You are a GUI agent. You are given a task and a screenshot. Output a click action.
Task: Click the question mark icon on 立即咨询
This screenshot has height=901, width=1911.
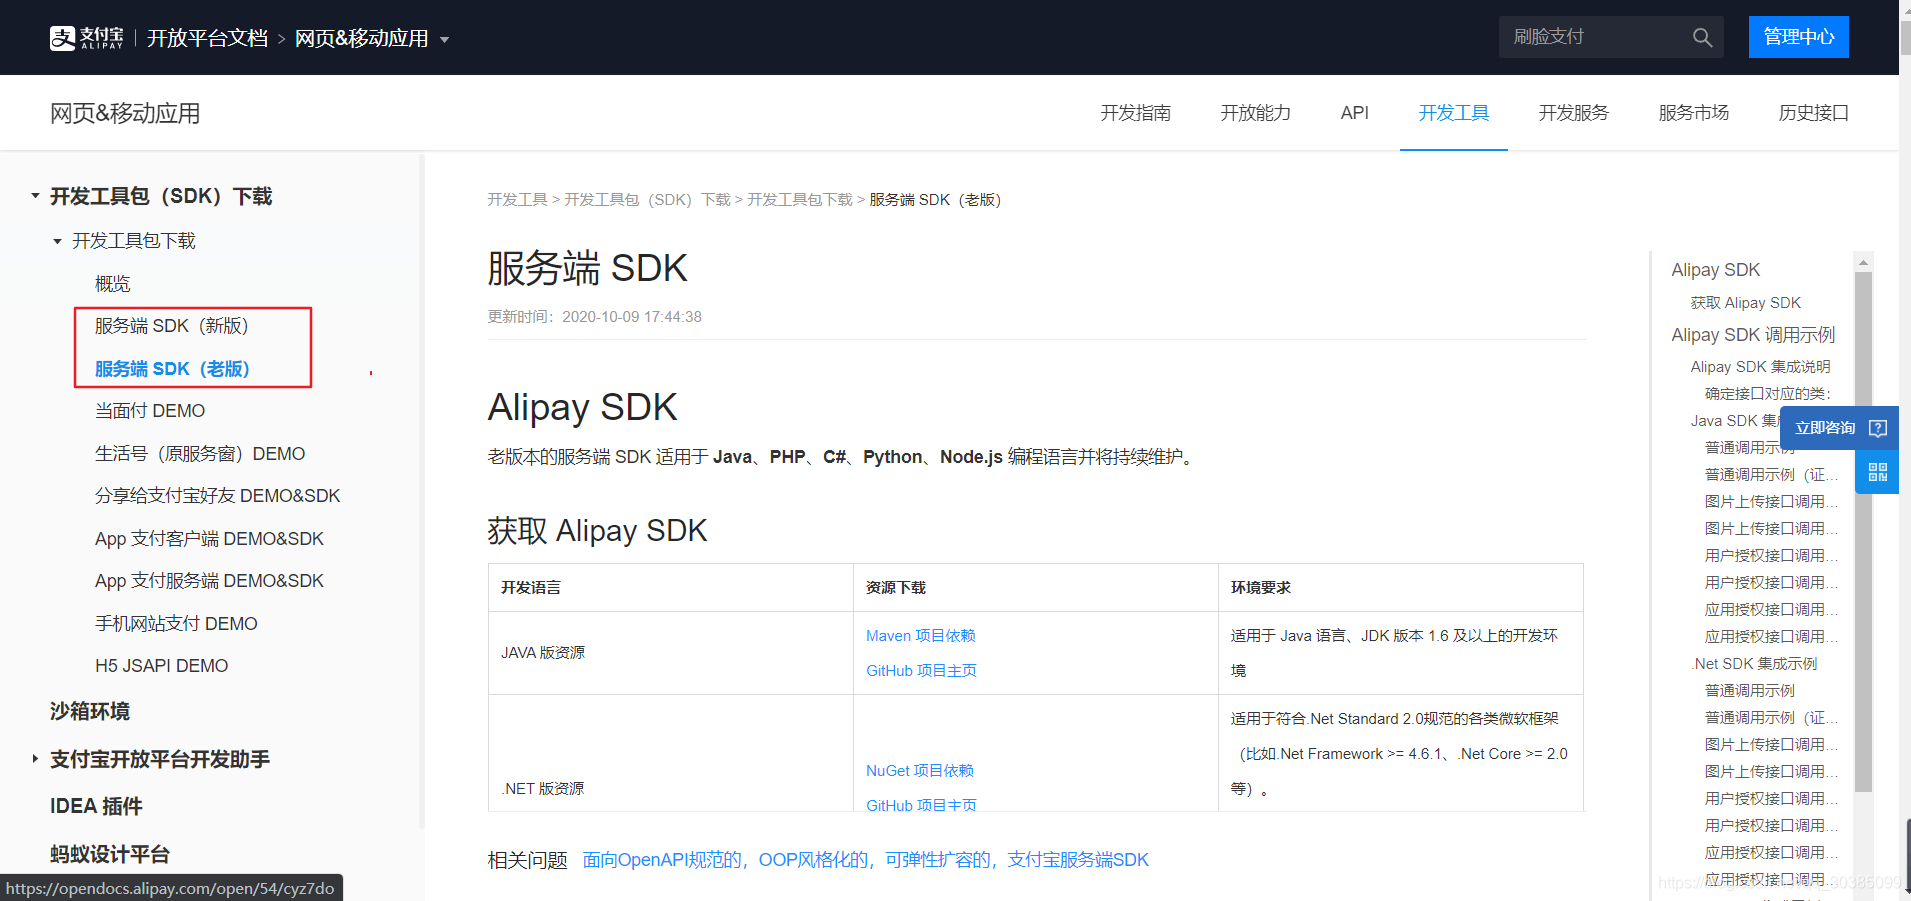pyautogui.click(x=1878, y=428)
